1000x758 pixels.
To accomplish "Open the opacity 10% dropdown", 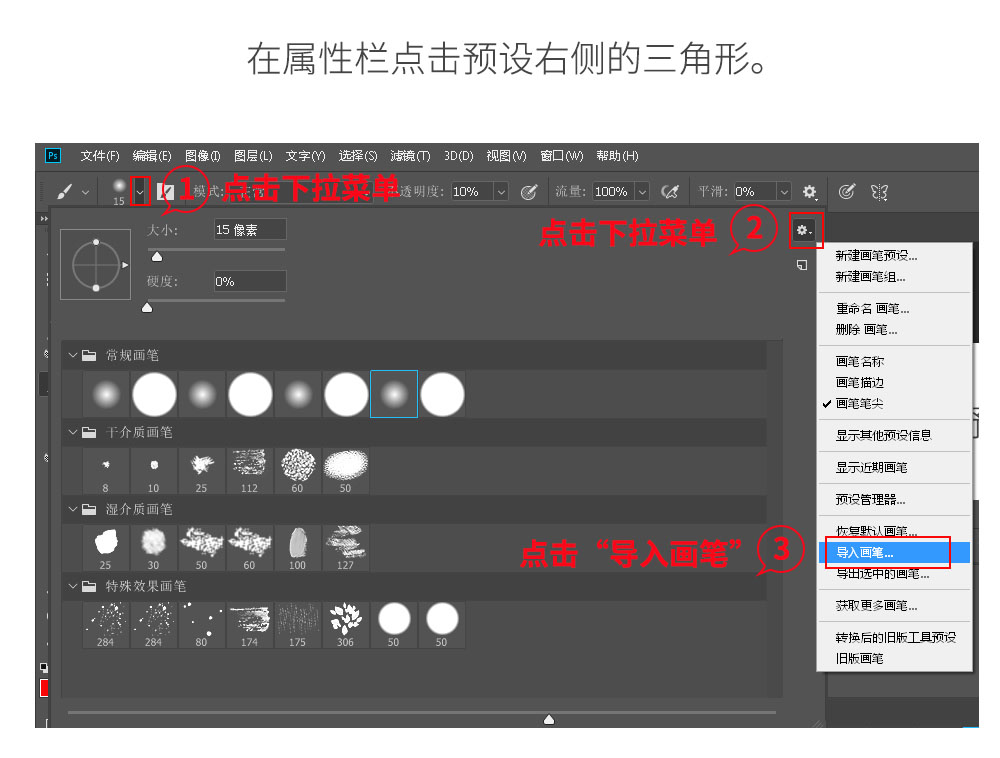I will (501, 192).
